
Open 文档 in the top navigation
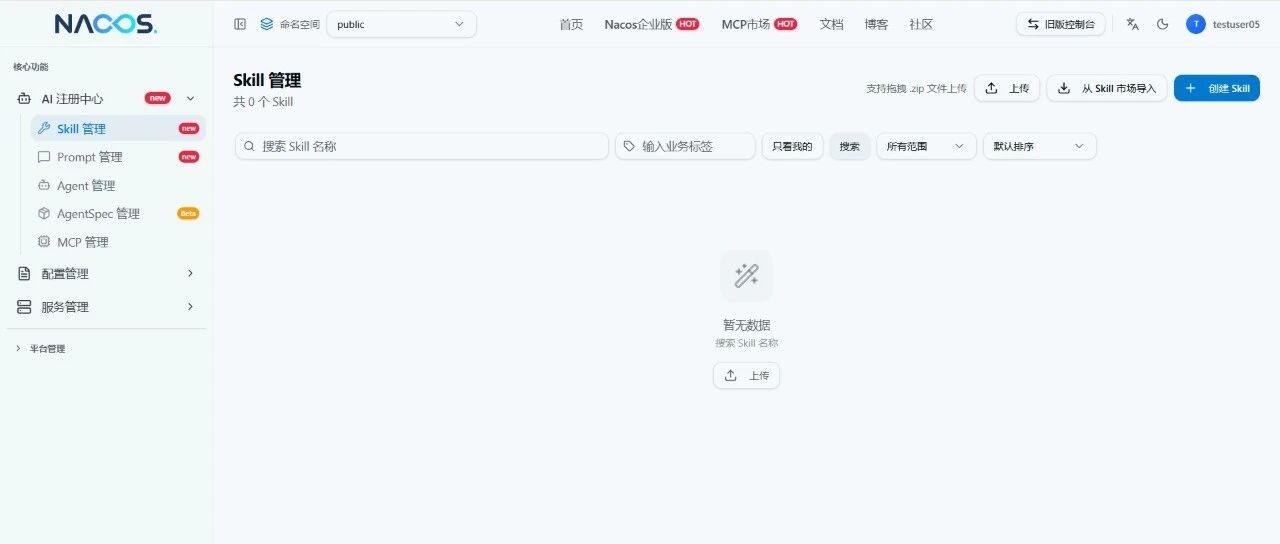[832, 24]
